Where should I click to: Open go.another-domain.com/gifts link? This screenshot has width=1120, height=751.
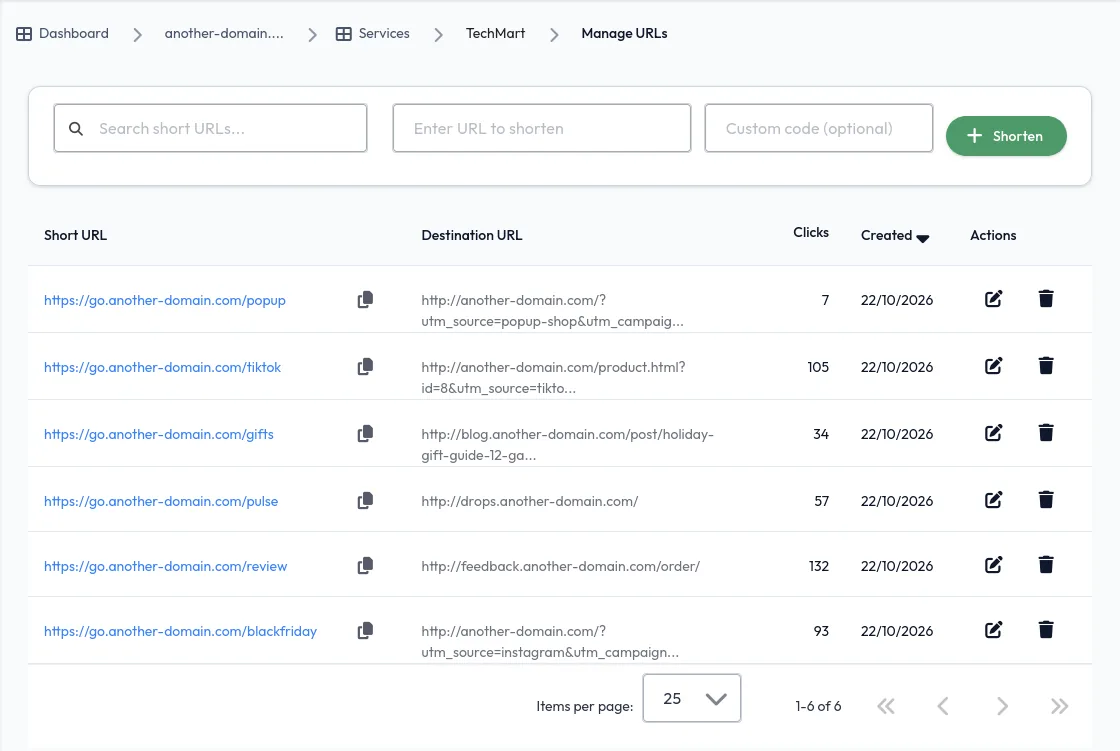click(159, 434)
